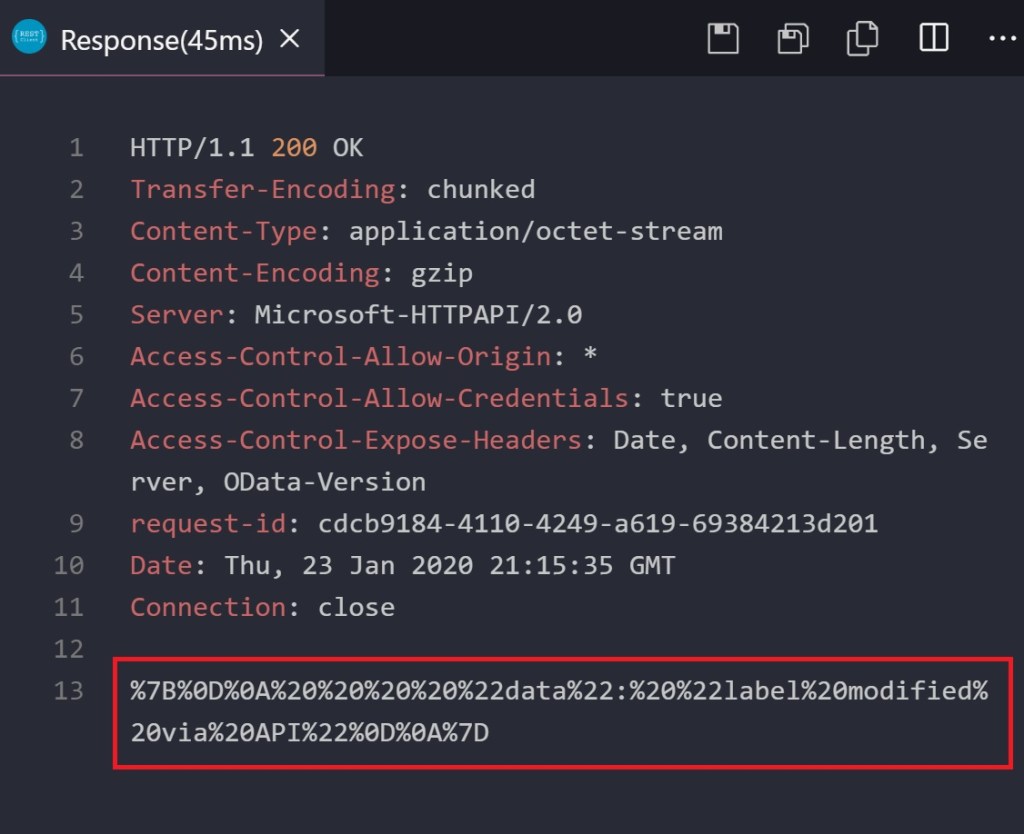Select the Response(45ms) tab
Image resolution: width=1024 pixels, height=834 pixels.
coord(161,40)
